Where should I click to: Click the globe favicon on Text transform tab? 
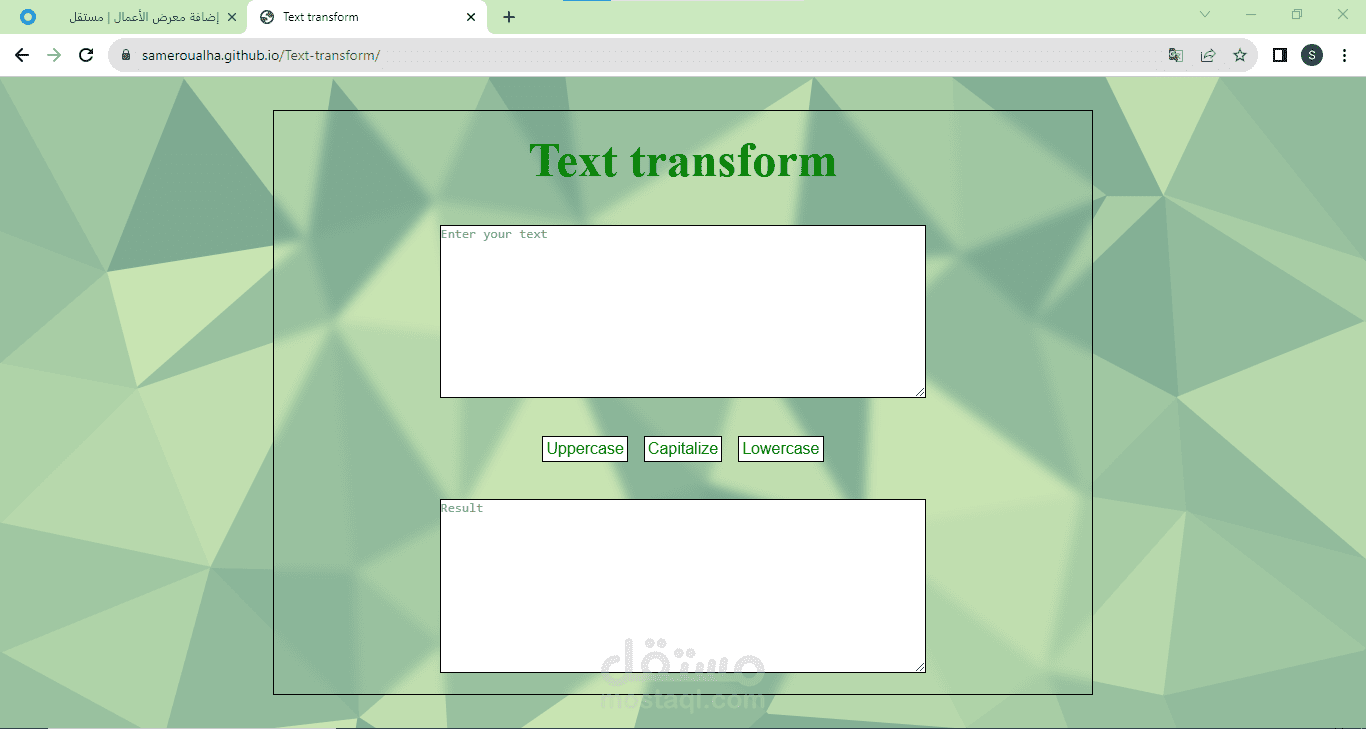coord(267,17)
